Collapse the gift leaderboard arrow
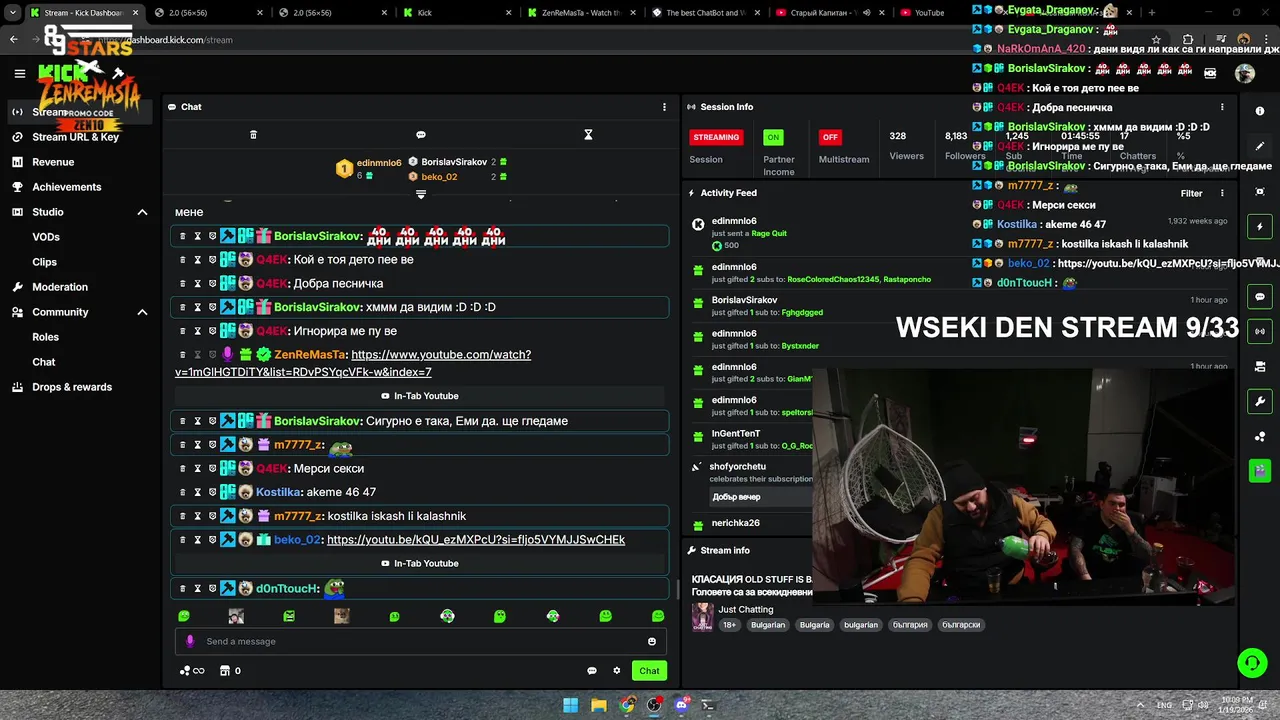 421,194
